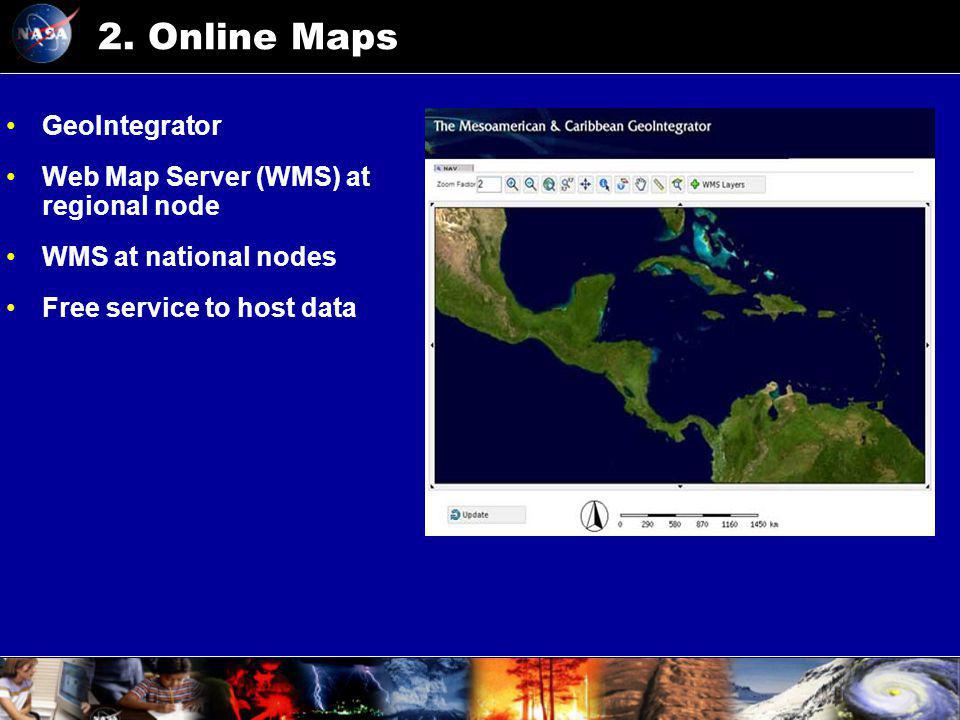Open the WMS Layers button
The image size is (960, 720).
click(726, 184)
